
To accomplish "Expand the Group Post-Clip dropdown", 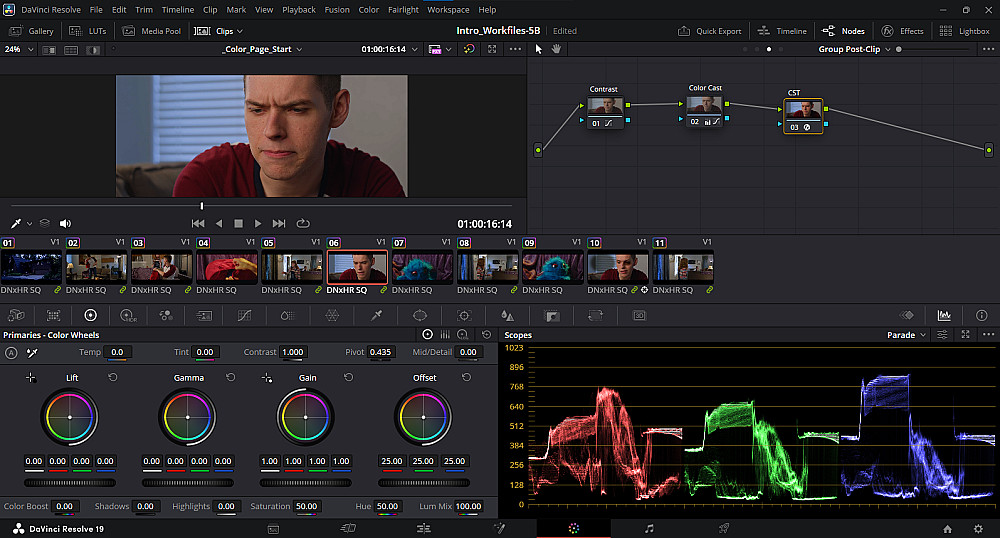I will 854,49.
